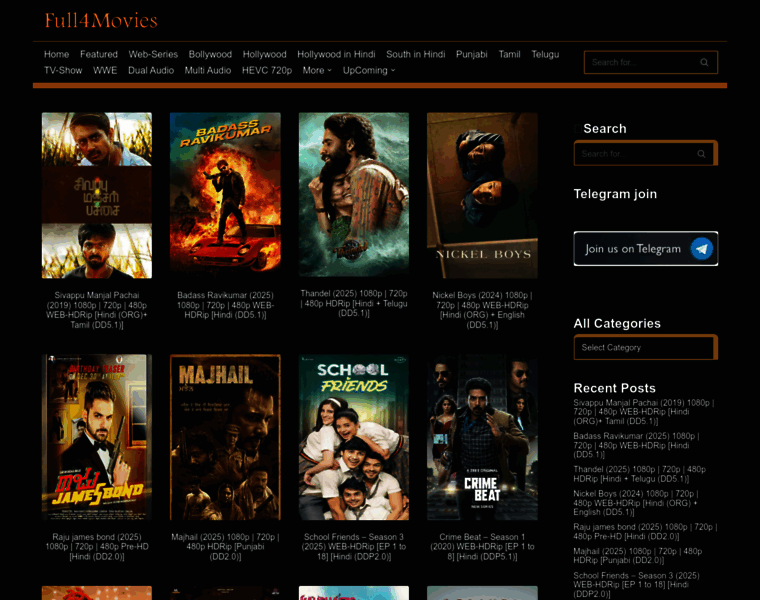Image resolution: width=760 pixels, height=600 pixels.
Task: Expand the More menu dropdown
Action: pyautogui.click(x=317, y=70)
